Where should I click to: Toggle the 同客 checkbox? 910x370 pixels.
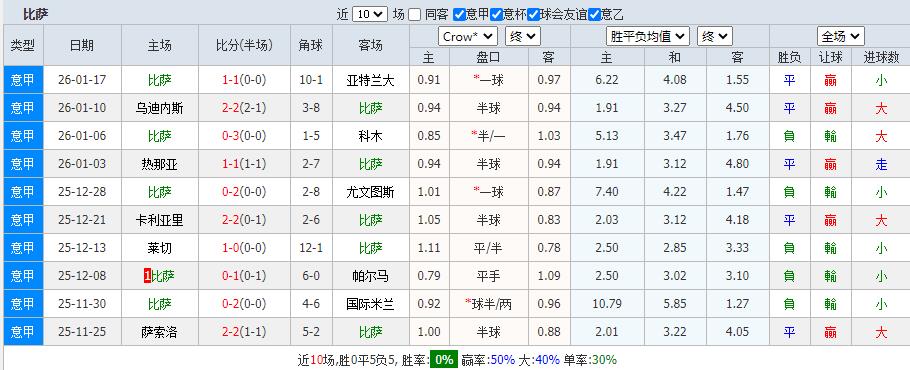(414, 14)
